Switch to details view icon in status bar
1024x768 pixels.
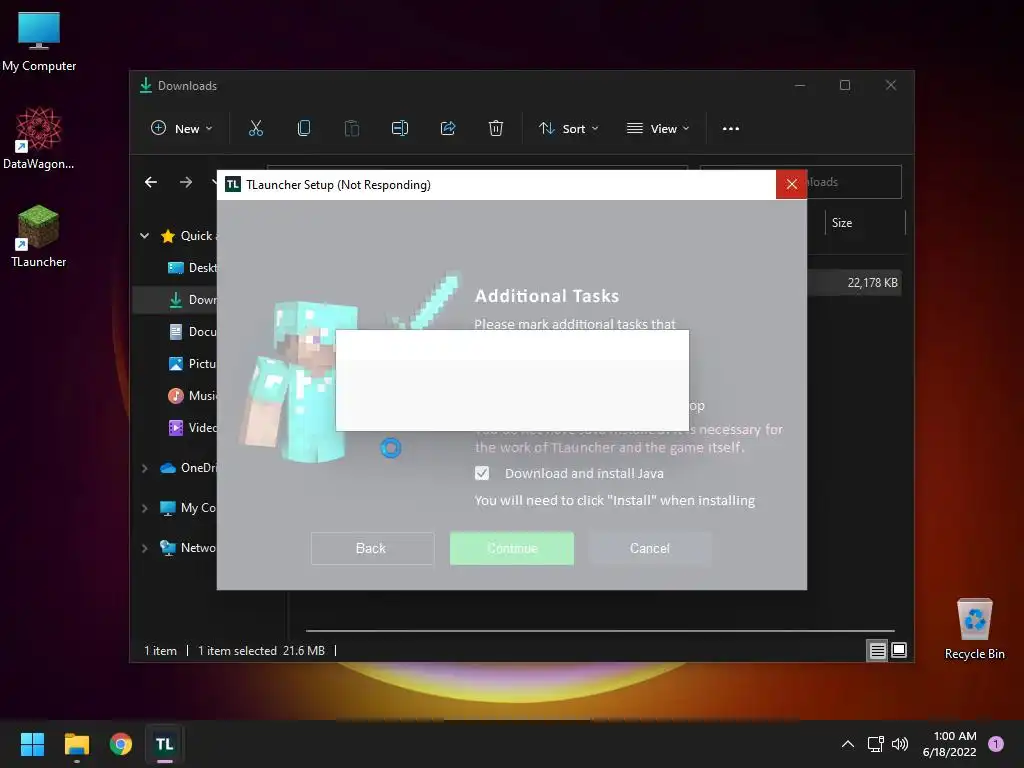877,650
